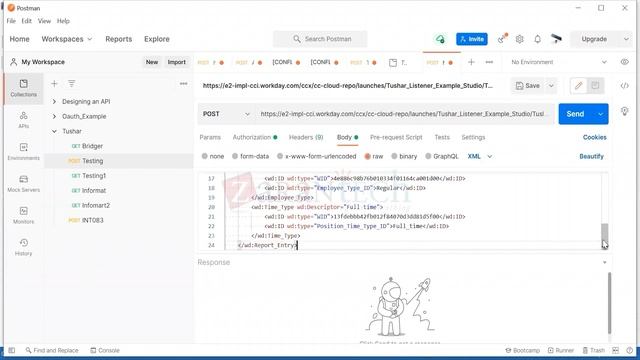Click the Search Postman field
This screenshot has width=640, height=360.
320,39
